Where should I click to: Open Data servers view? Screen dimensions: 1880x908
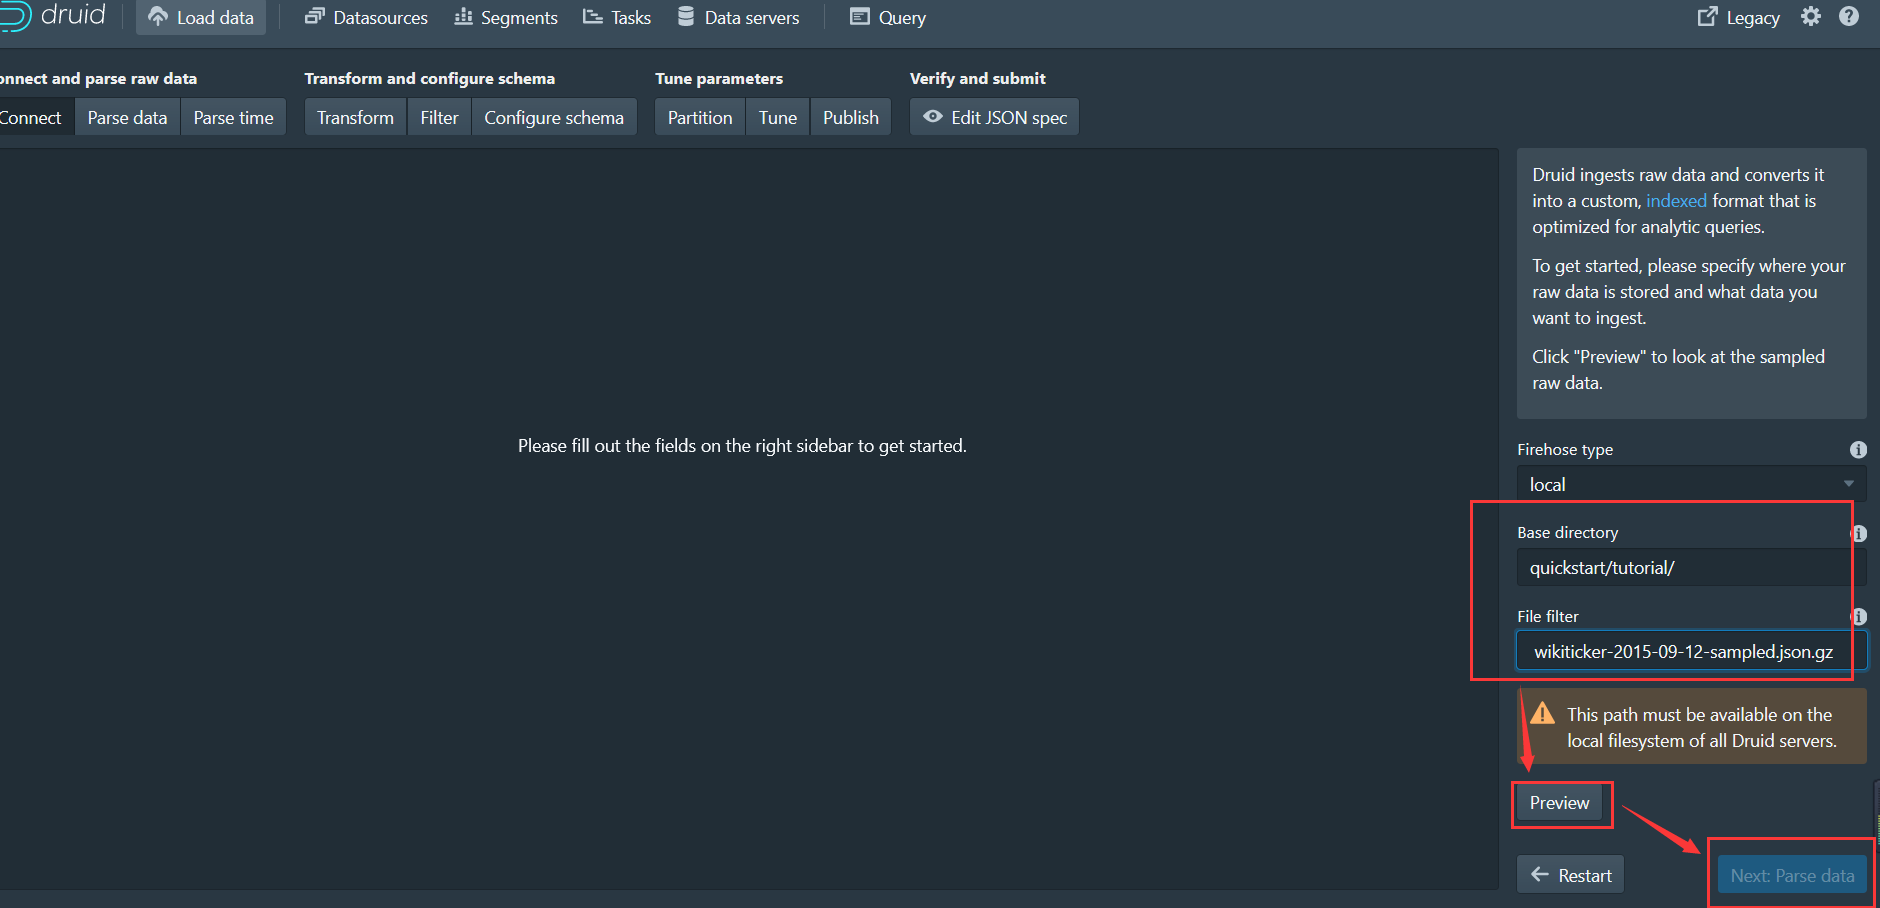pyautogui.click(x=739, y=17)
